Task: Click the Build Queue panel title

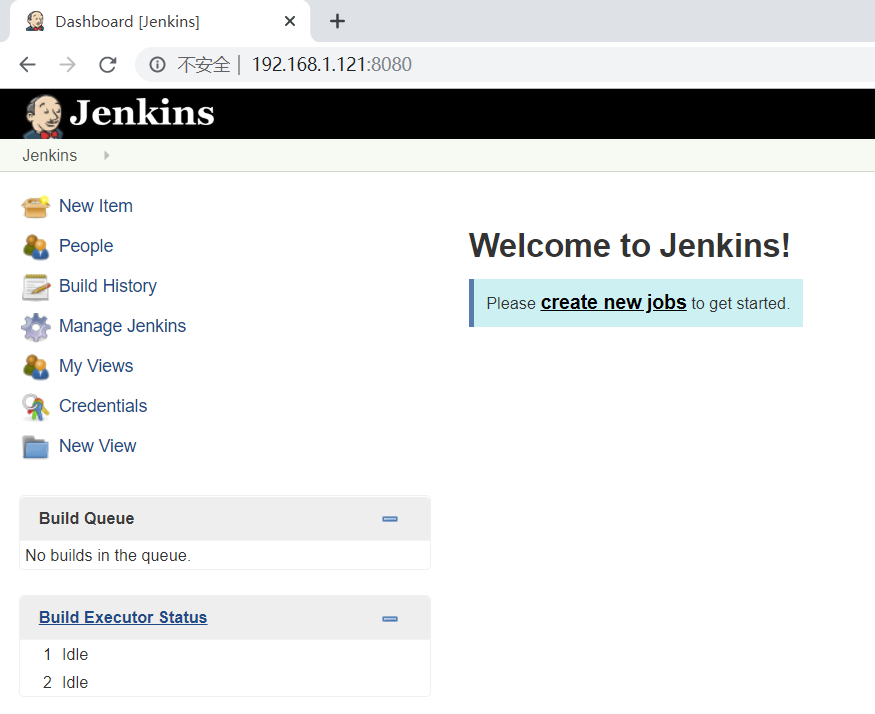Action: pos(86,519)
